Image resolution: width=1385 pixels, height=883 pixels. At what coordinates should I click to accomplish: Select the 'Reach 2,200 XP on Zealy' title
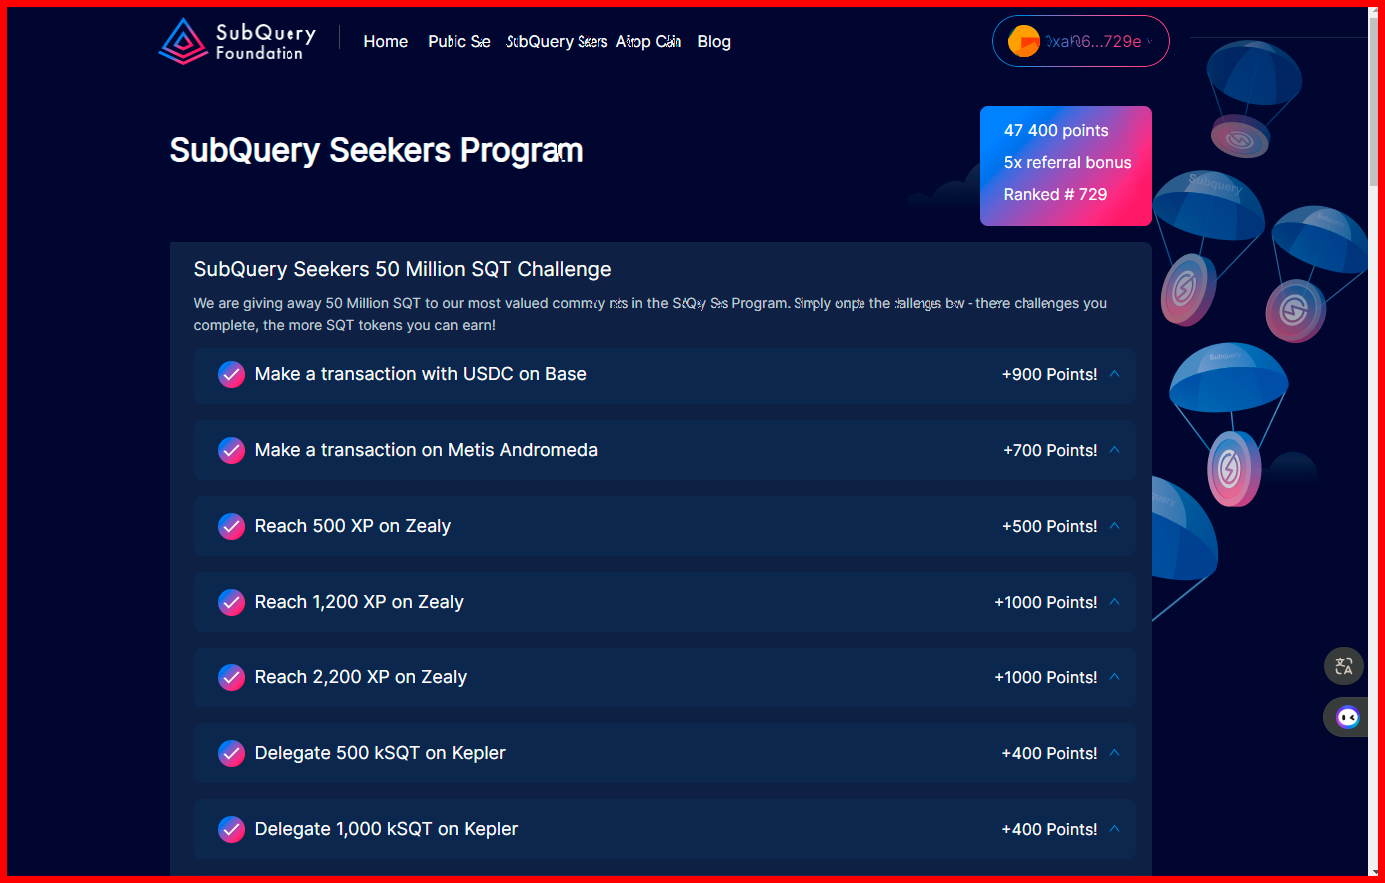(x=361, y=677)
